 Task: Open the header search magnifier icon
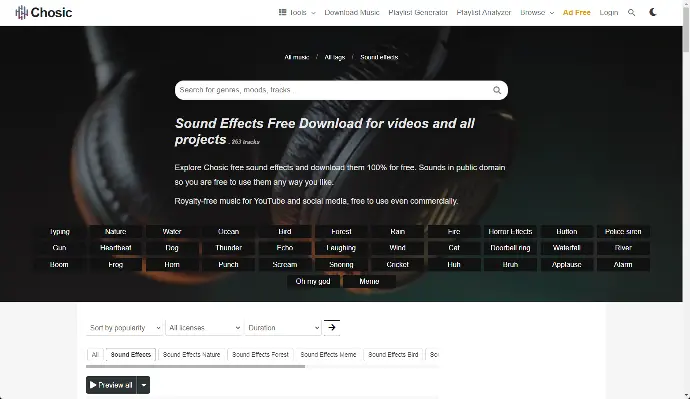click(631, 12)
